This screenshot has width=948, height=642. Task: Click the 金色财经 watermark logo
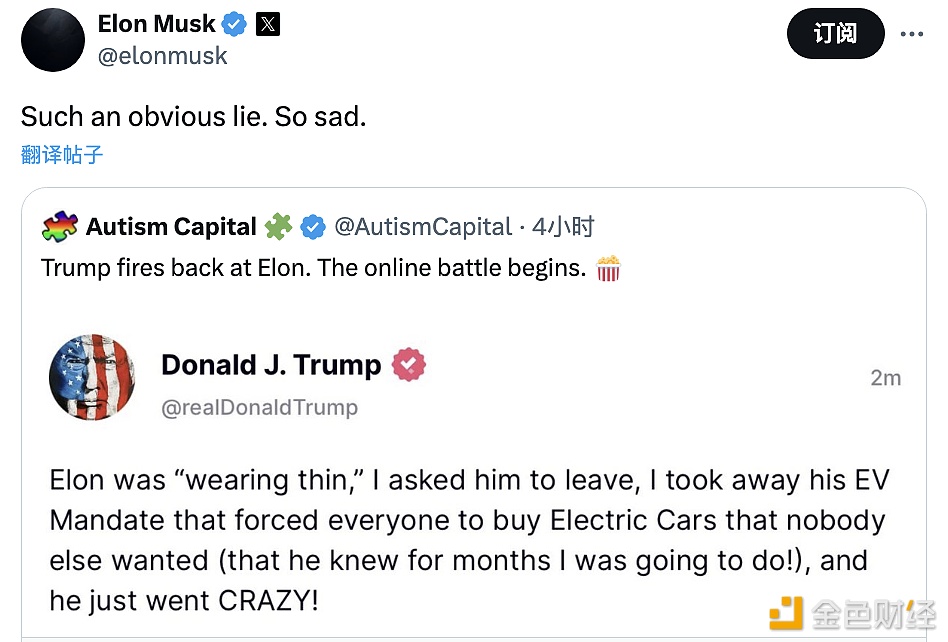pyautogui.click(x=851, y=611)
